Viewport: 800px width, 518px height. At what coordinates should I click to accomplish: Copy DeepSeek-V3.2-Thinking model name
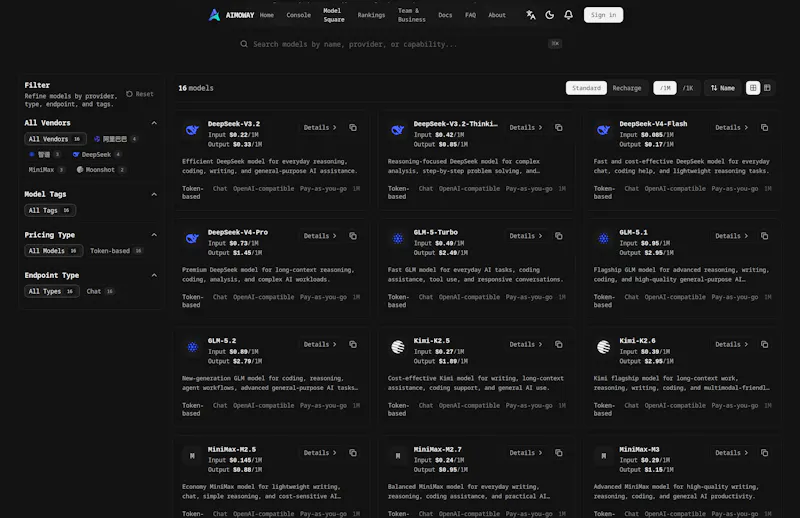[559, 128]
